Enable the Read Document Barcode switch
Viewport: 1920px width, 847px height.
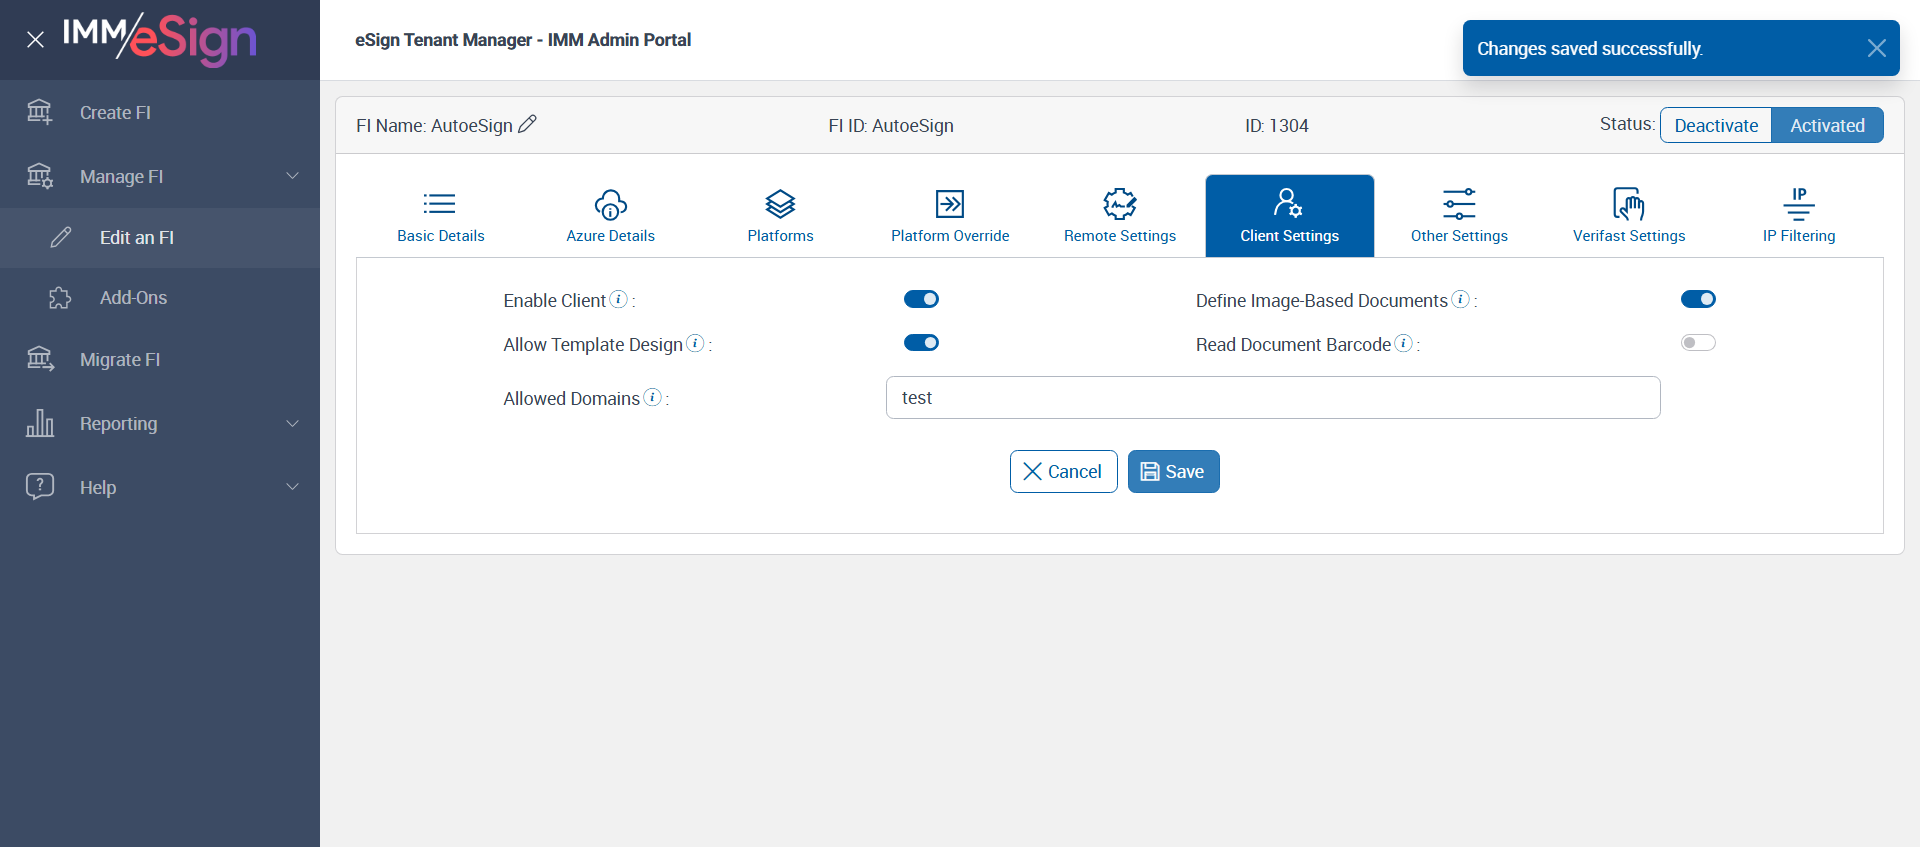point(1698,343)
